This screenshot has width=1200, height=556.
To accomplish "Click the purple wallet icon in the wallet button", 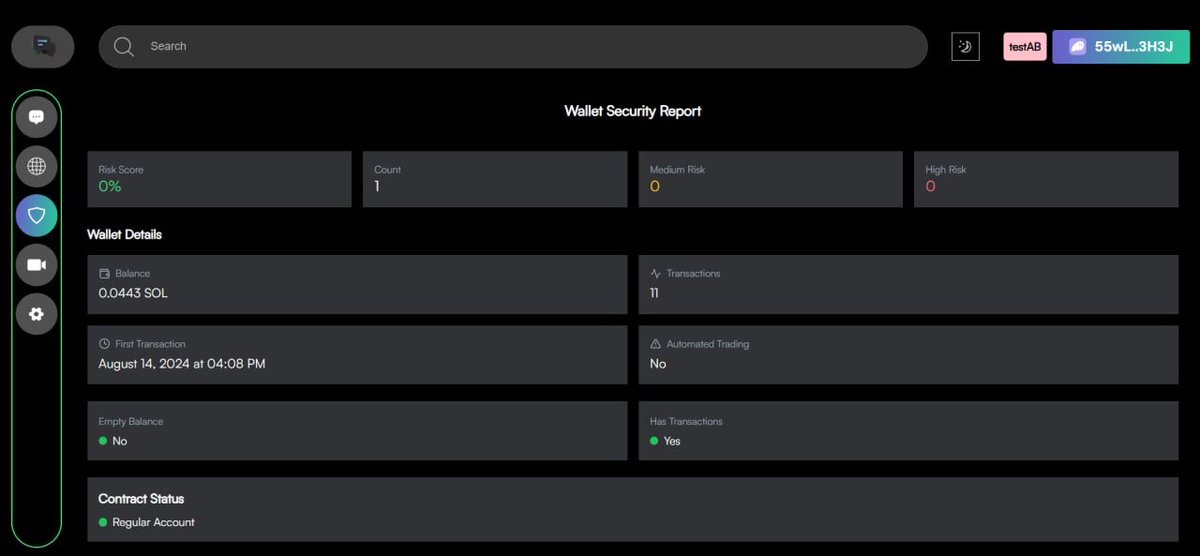I will point(1077,47).
